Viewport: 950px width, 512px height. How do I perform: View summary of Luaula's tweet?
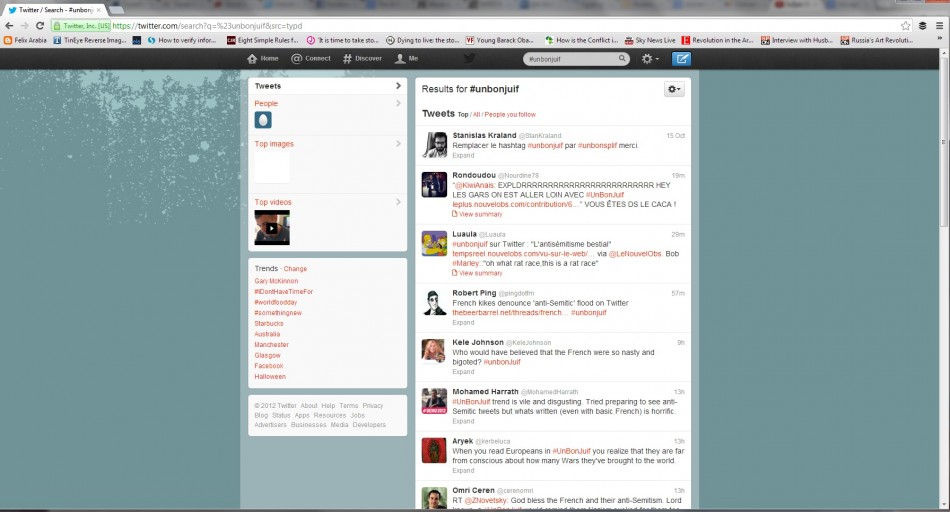477,273
